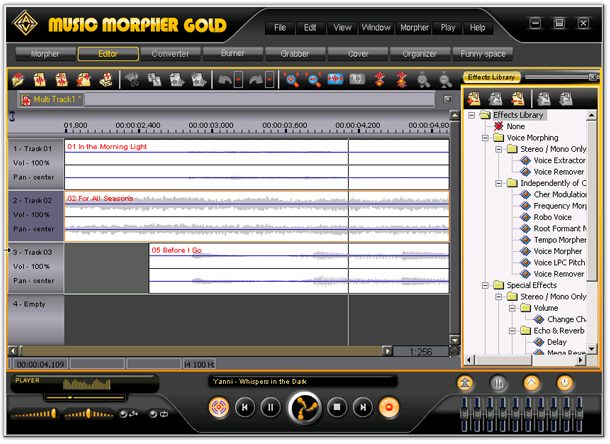Open the undo history dropdown arrow
The image size is (610, 444).
238,80
